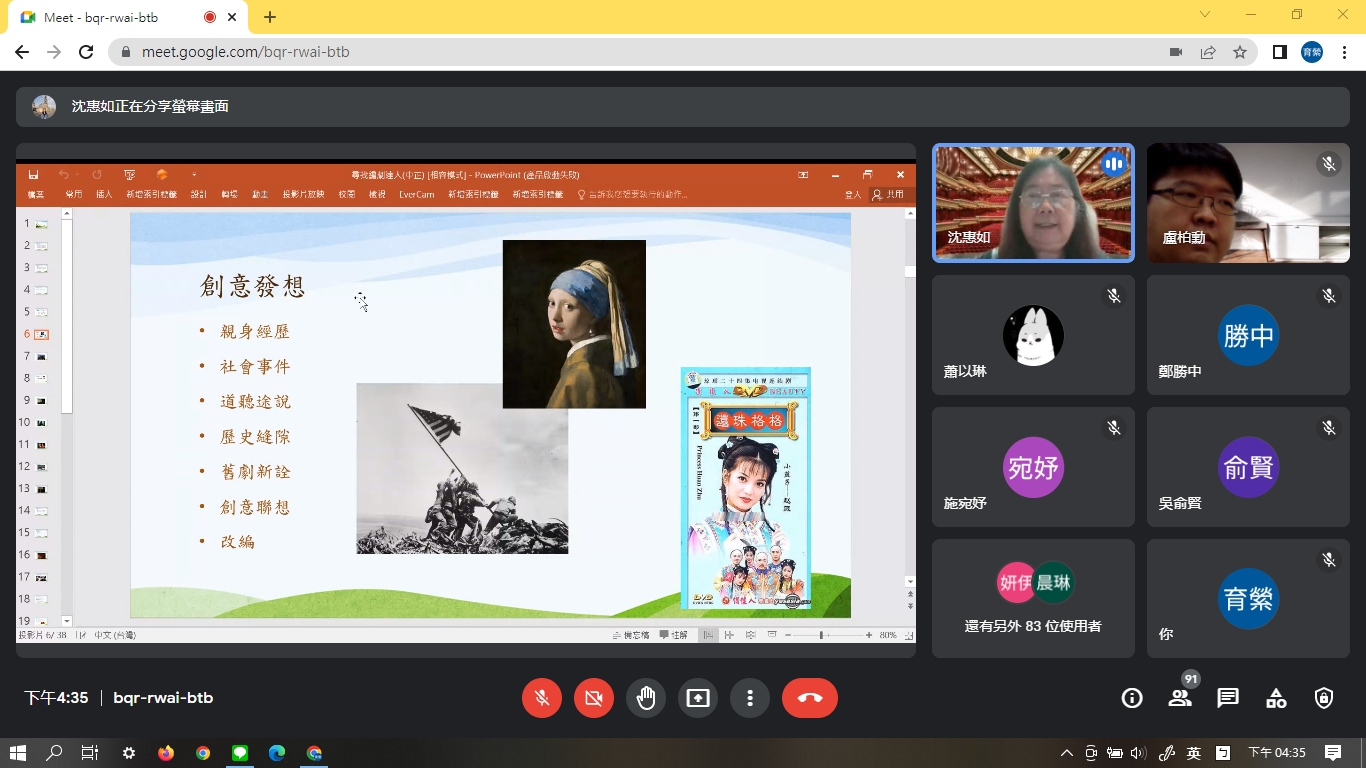Switch to the EverCam tab
This screenshot has height=768, width=1366.
coord(417,194)
